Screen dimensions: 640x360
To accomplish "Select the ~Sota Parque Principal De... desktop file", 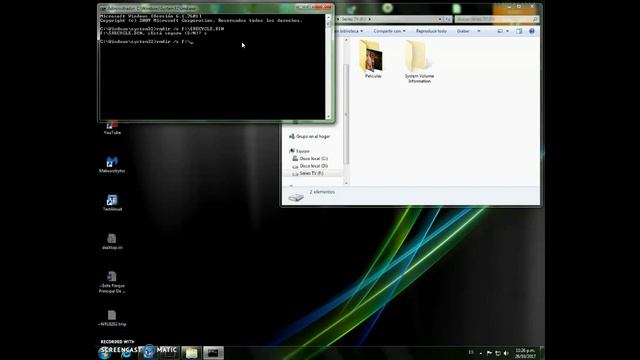I will [112, 282].
